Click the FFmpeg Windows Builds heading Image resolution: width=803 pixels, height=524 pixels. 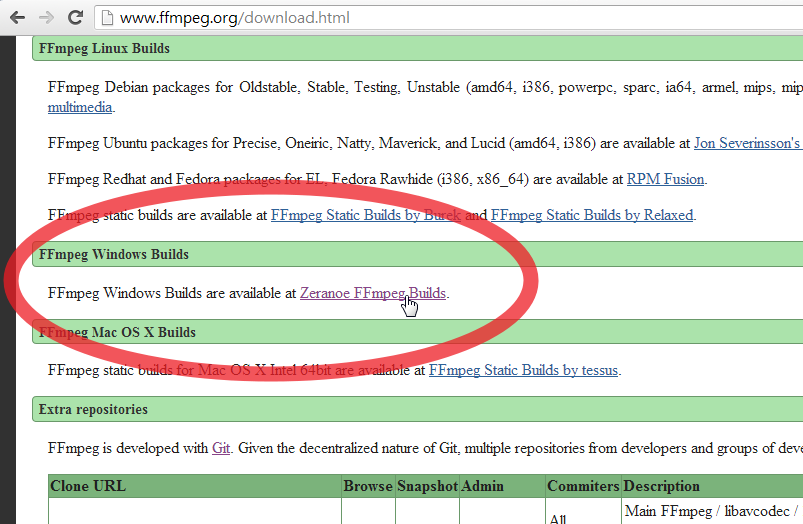(114, 254)
